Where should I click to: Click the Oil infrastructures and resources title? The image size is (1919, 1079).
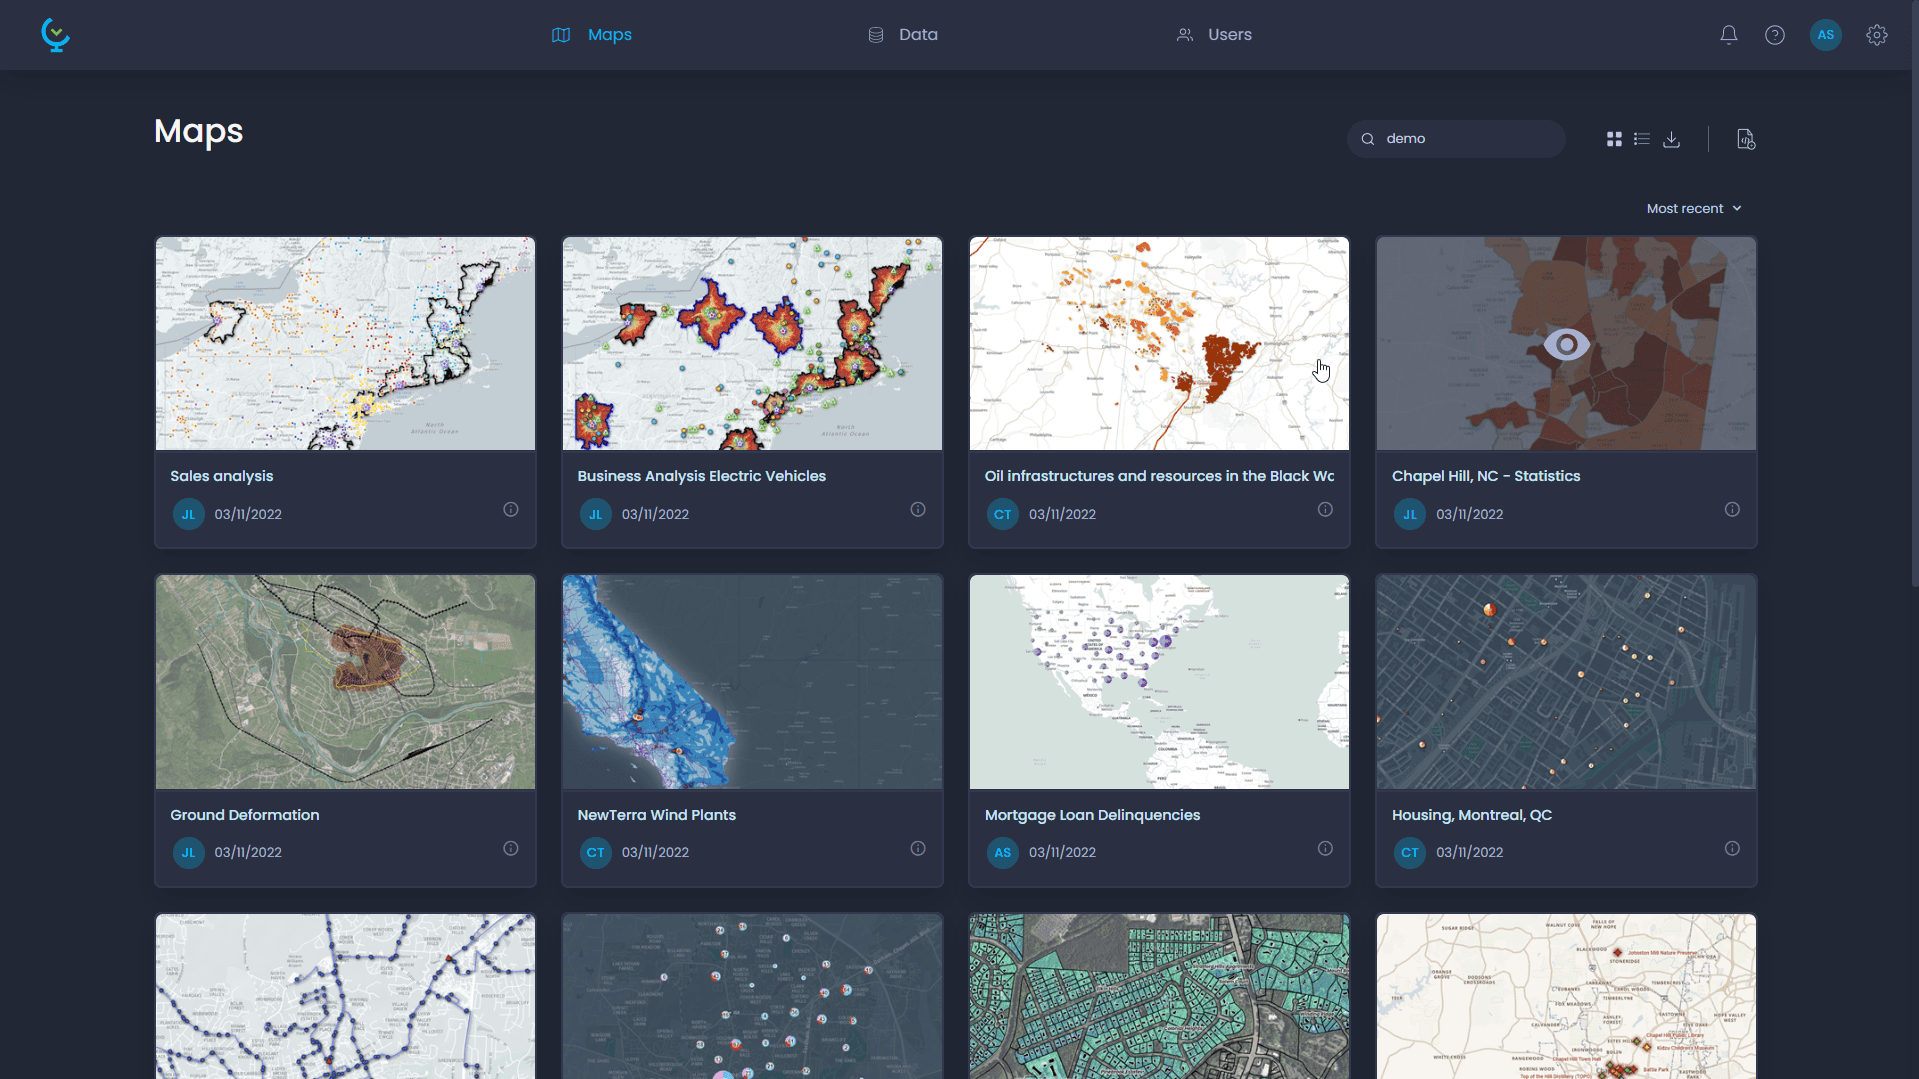point(1159,477)
